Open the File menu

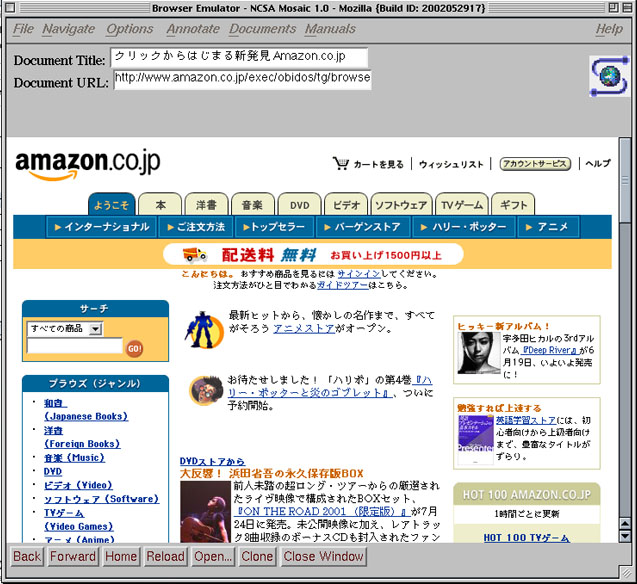23,29
